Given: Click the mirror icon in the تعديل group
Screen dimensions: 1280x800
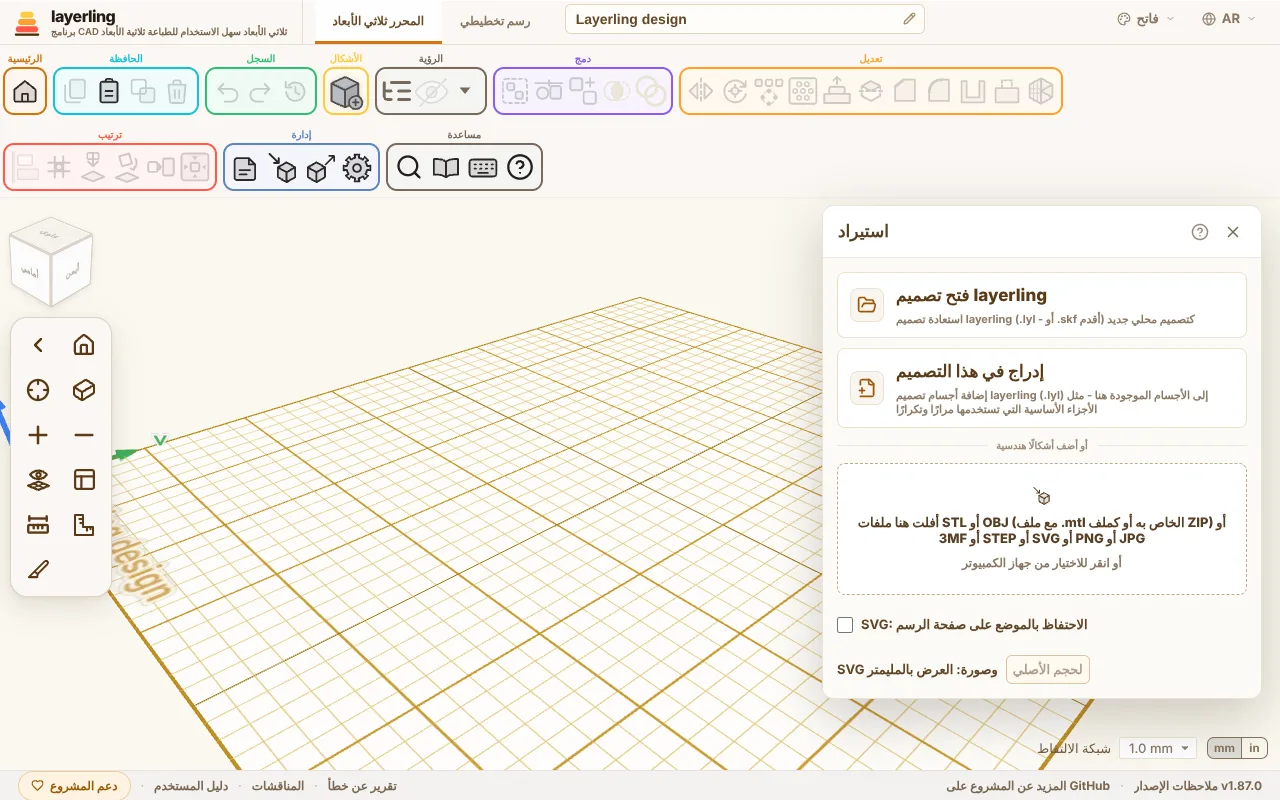Looking at the screenshot, I should coord(701,92).
